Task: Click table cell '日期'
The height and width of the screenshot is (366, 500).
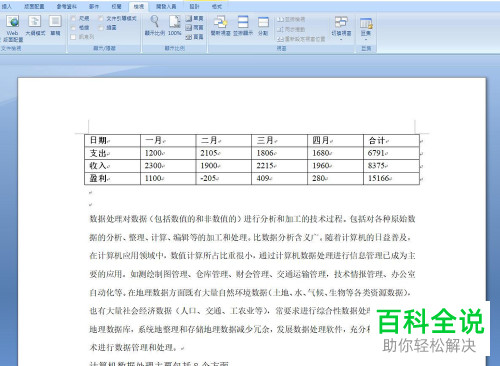Action: pyautogui.click(x=113, y=141)
